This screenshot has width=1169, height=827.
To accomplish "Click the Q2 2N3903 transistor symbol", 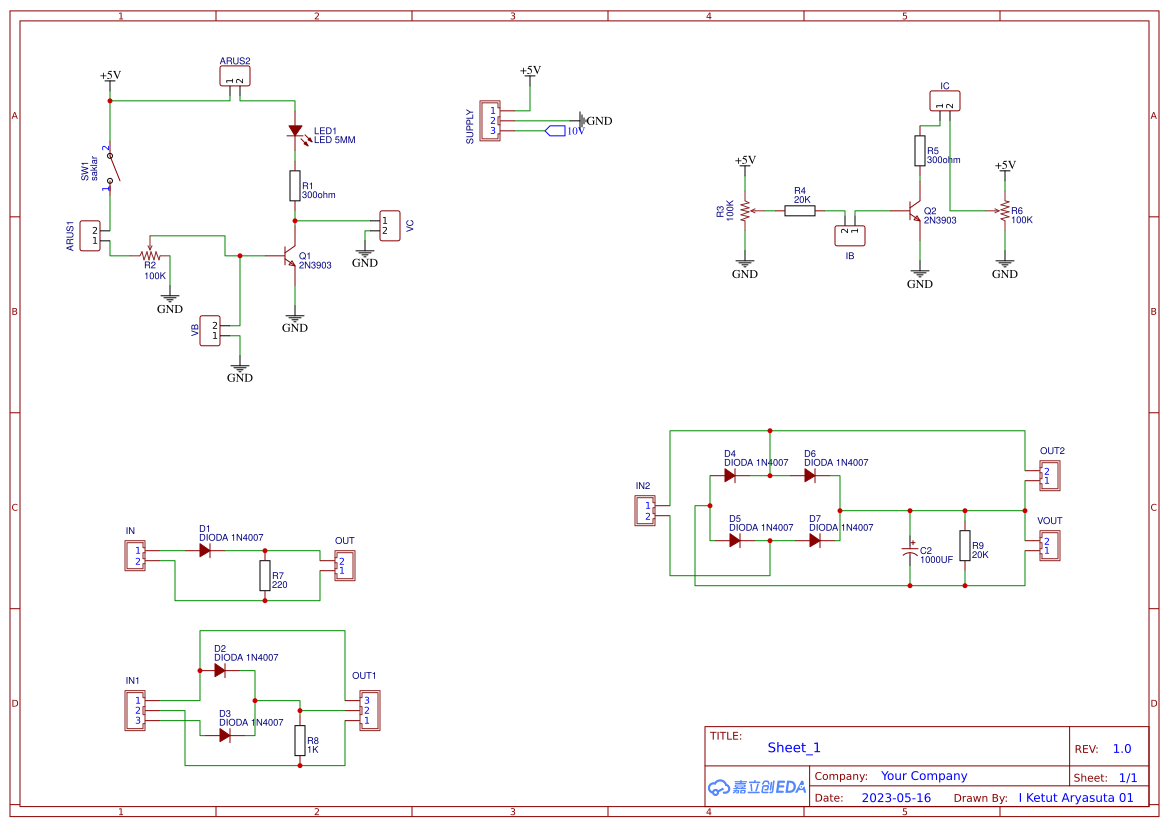I will (913, 212).
